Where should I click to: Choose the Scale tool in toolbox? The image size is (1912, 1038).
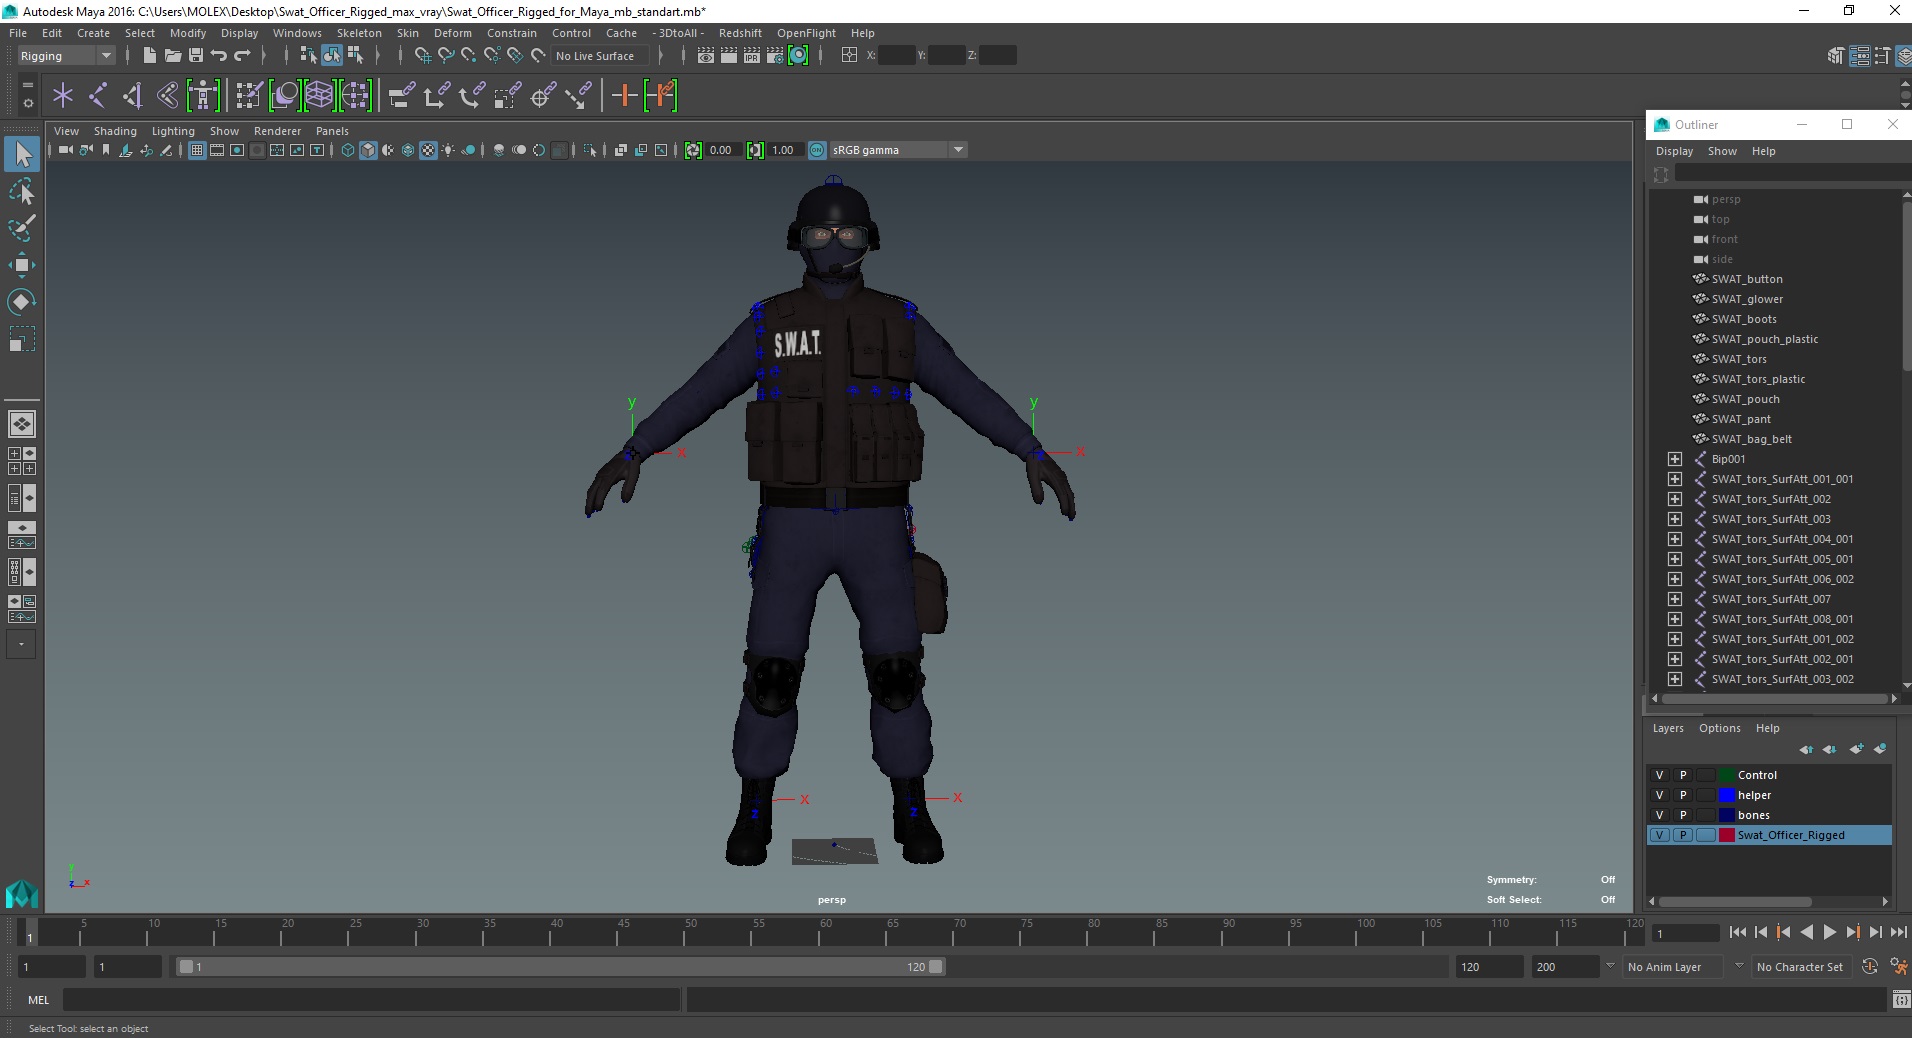point(22,339)
